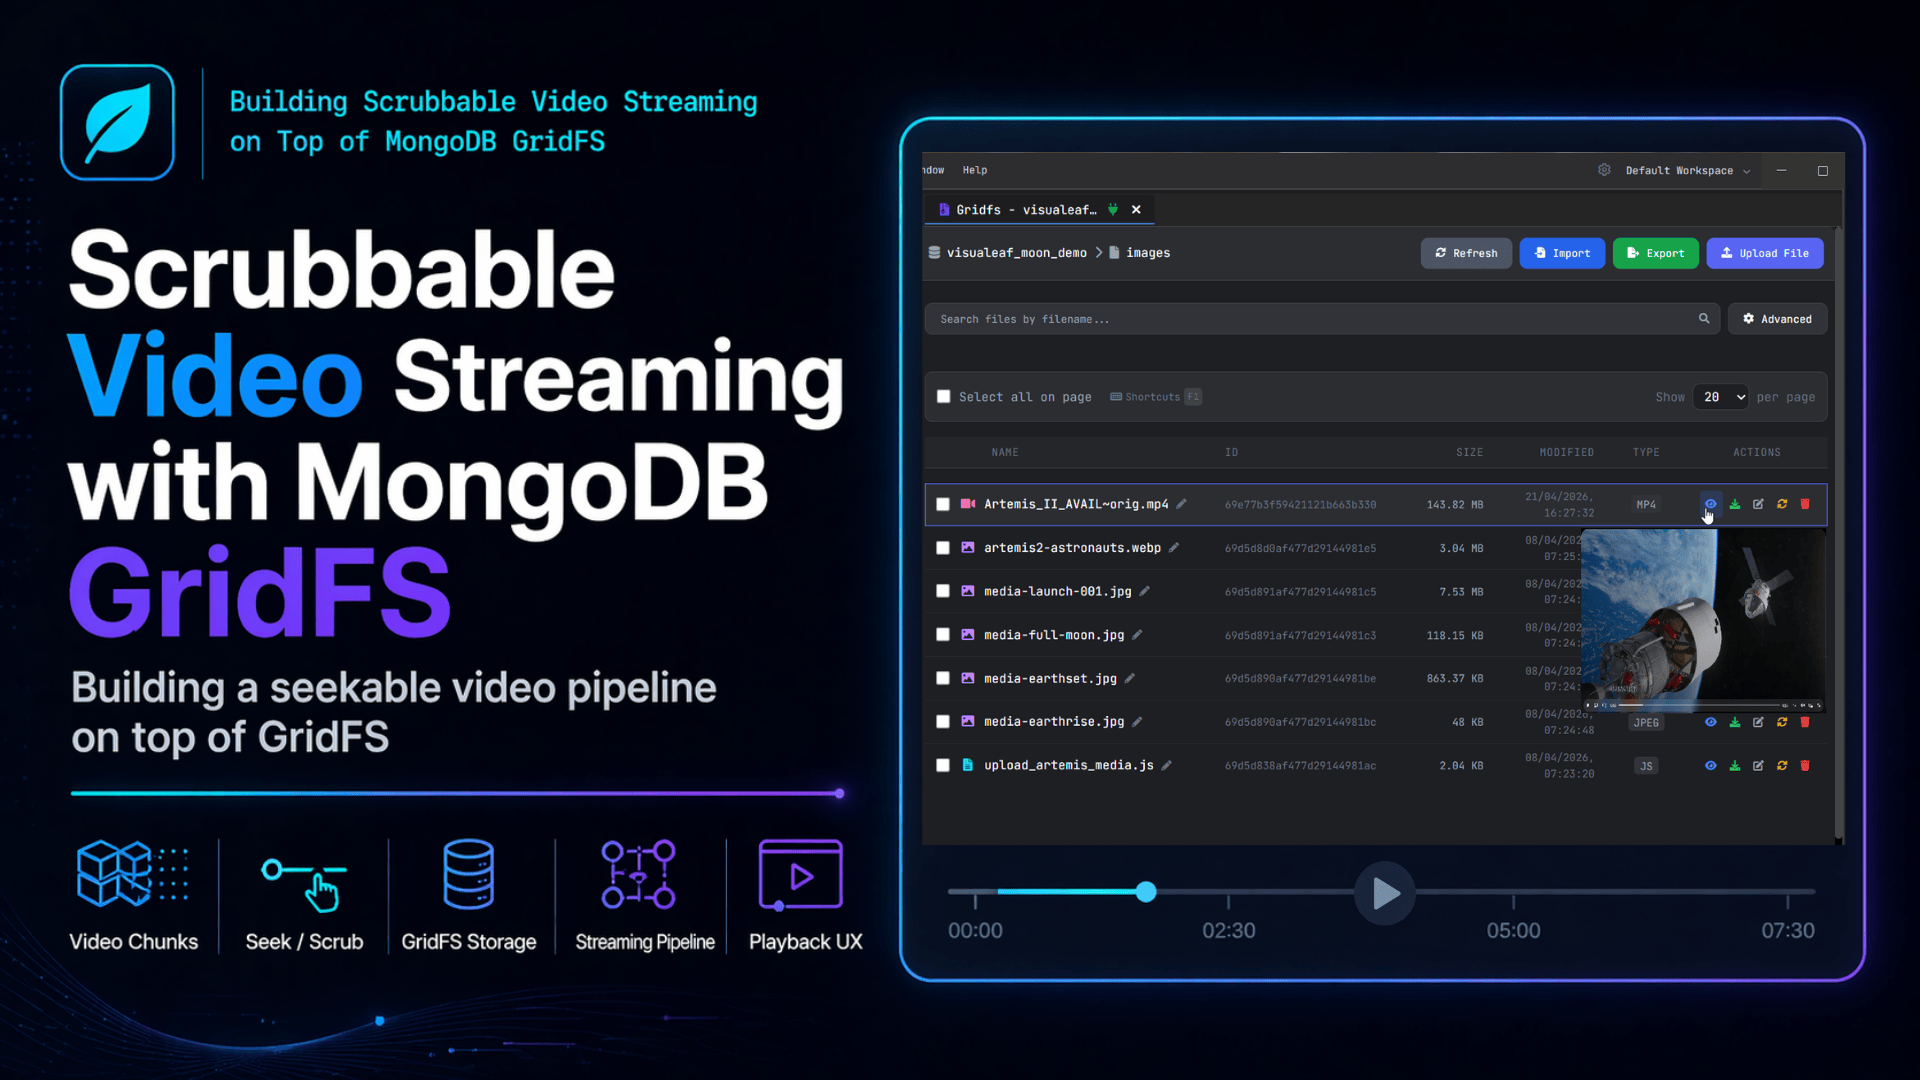Rename media-launch-001.jpg via pencil icon
Screen dimensions: 1920x1080
tap(1144, 591)
